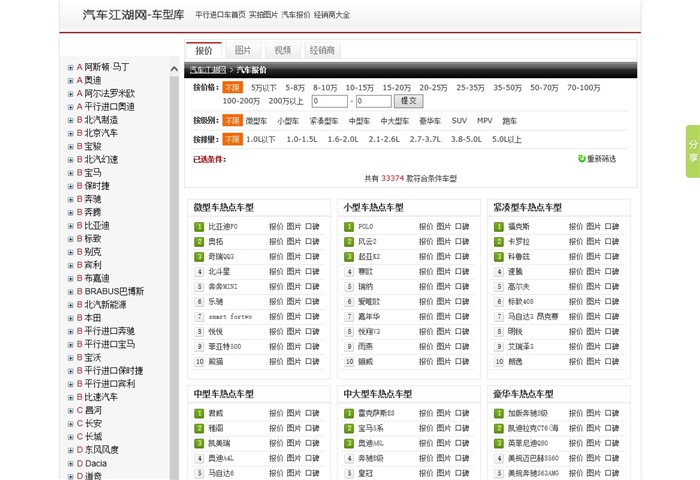Filter price by 35-50万

coord(507,88)
